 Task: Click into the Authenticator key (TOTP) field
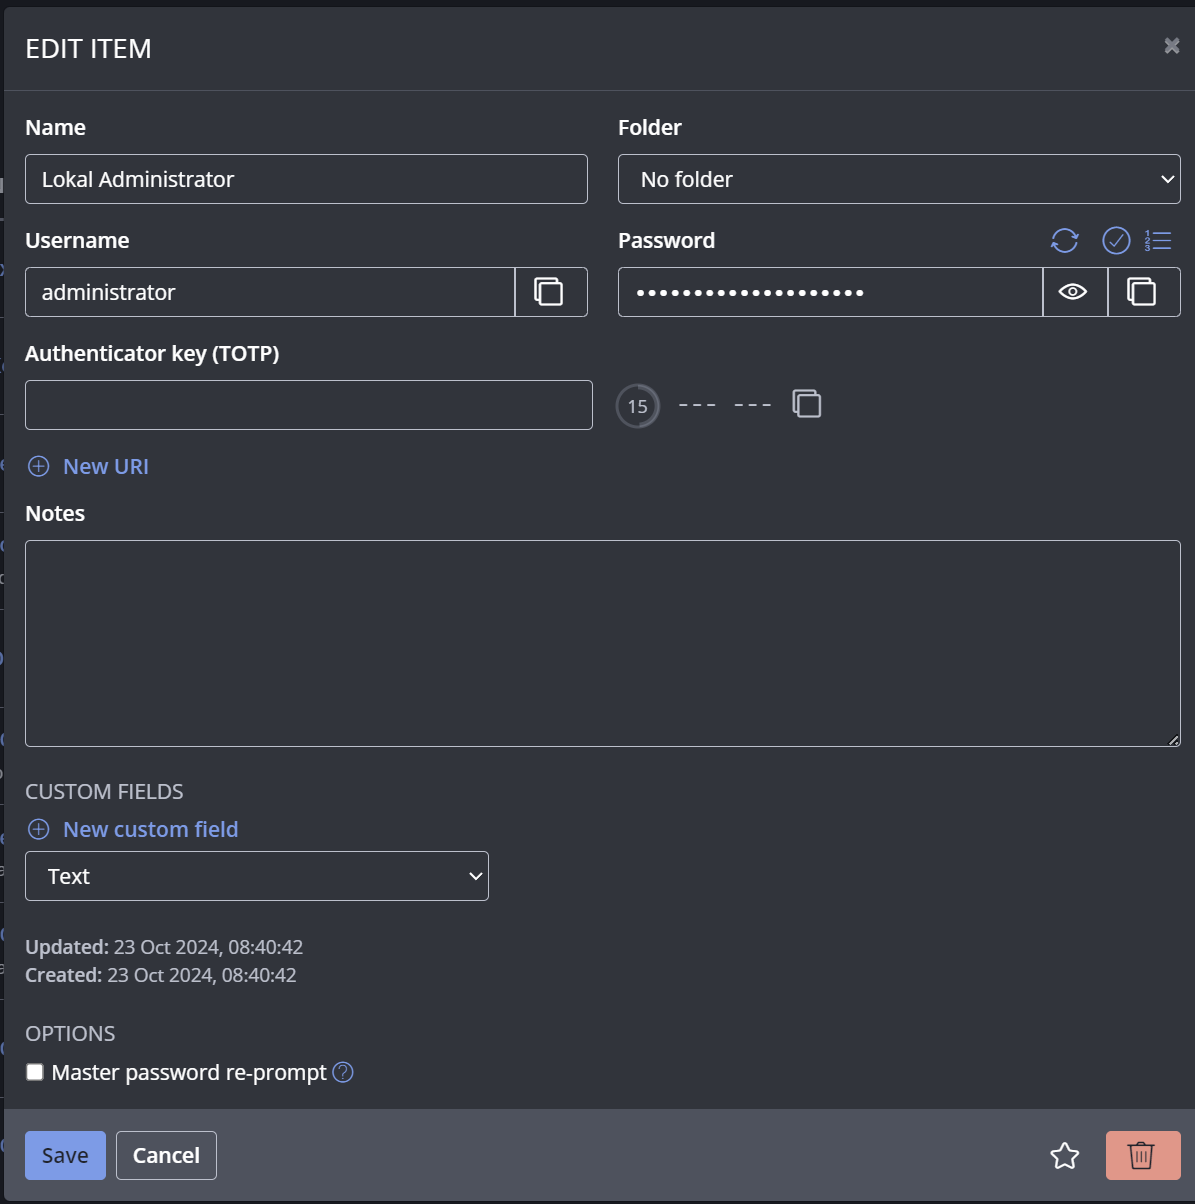pos(308,405)
